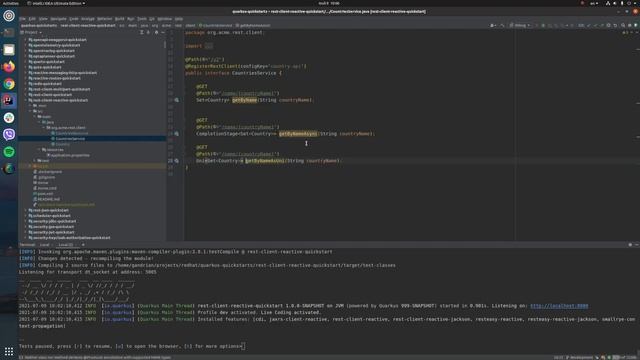Expand the security-jdbc-quickstart module

click(25, 221)
